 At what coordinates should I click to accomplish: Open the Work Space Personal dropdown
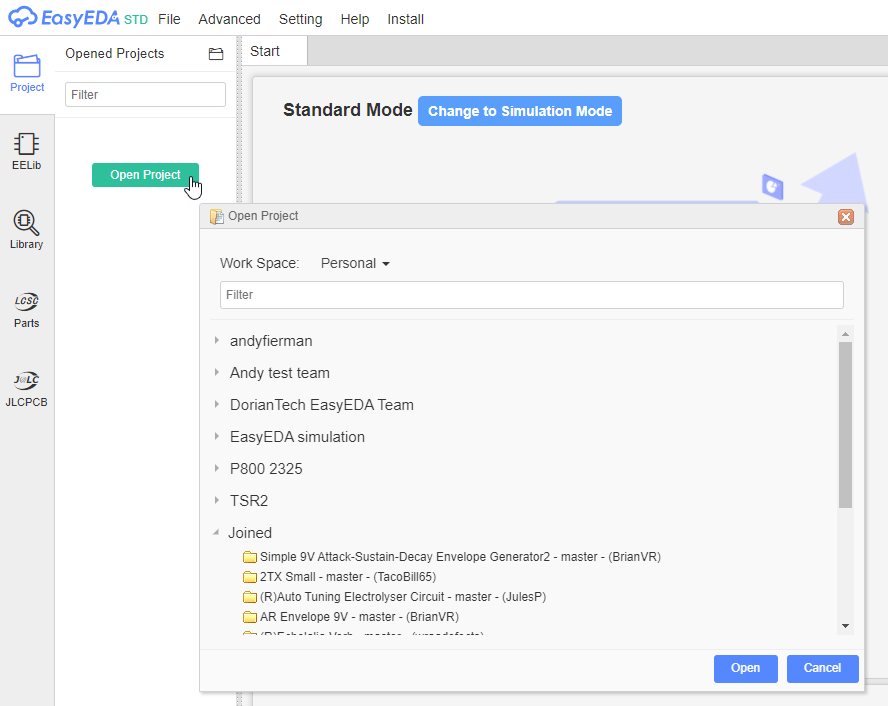tap(355, 263)
